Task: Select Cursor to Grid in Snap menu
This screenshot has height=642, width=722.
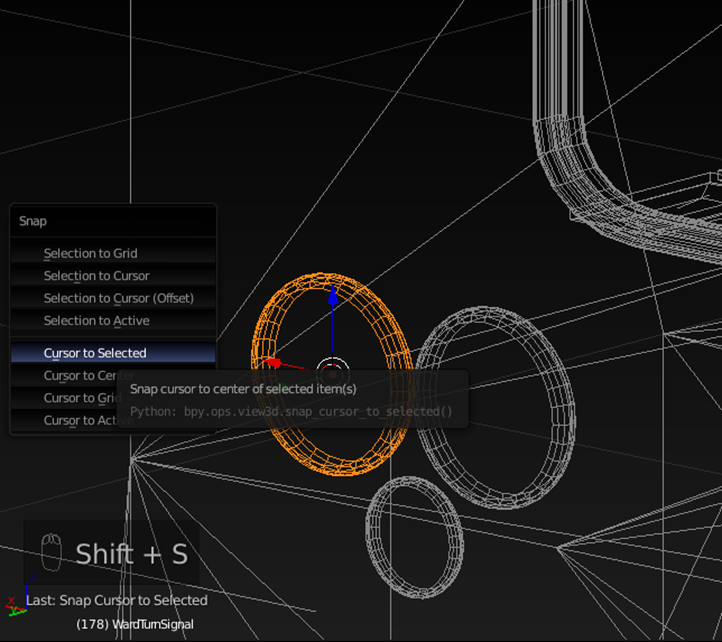Action: pyautogui.click(x=70, y=398)
